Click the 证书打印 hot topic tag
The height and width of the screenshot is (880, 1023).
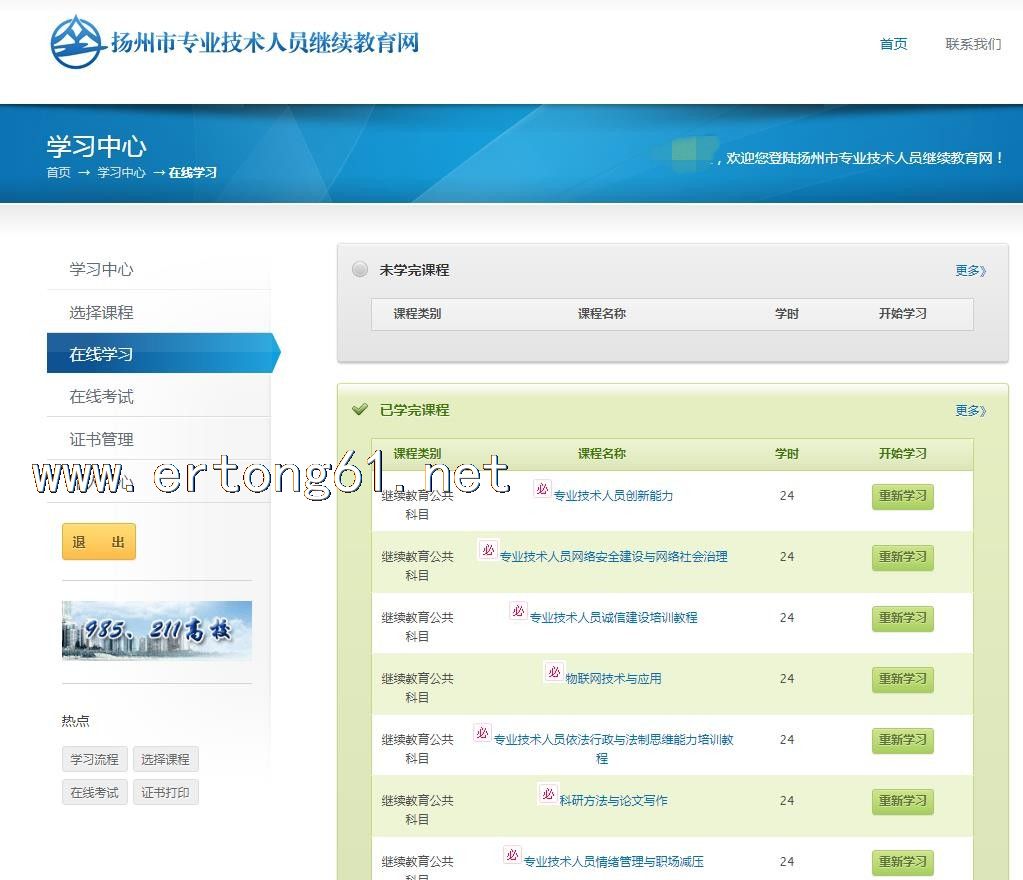165,792
